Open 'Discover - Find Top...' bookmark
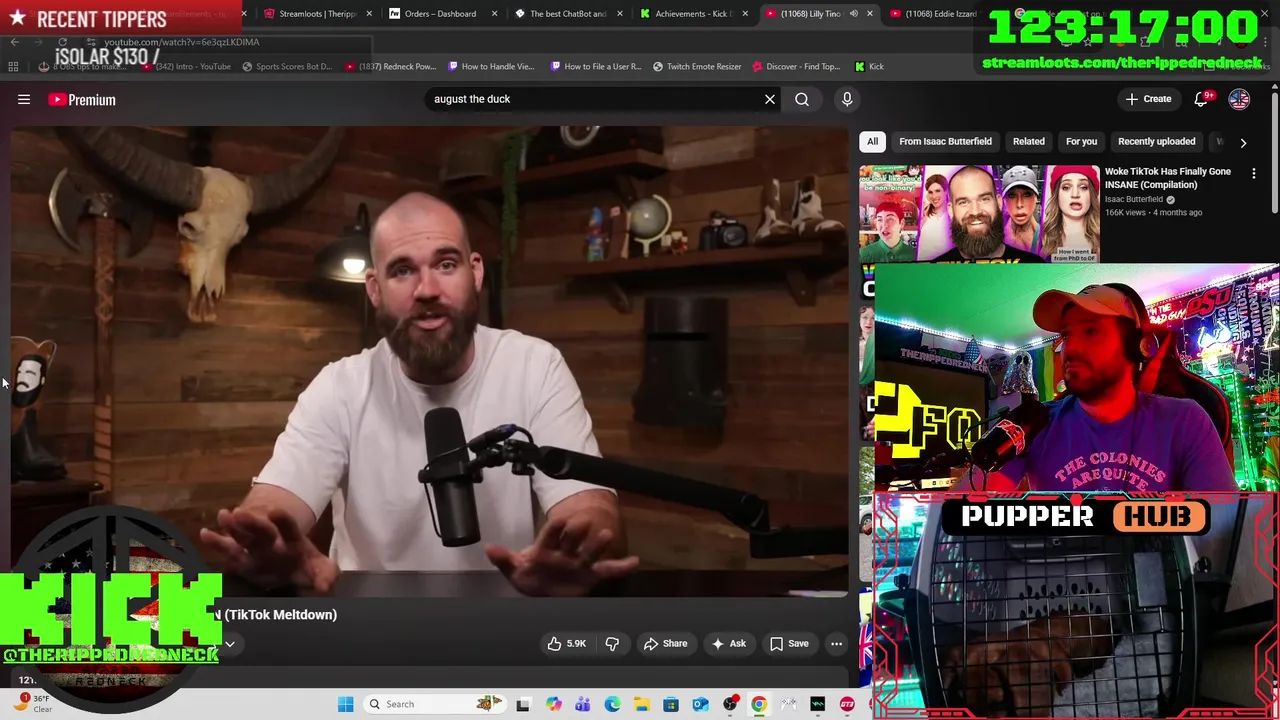Screen dimensions: 1280x720 (x=796, y=67)
